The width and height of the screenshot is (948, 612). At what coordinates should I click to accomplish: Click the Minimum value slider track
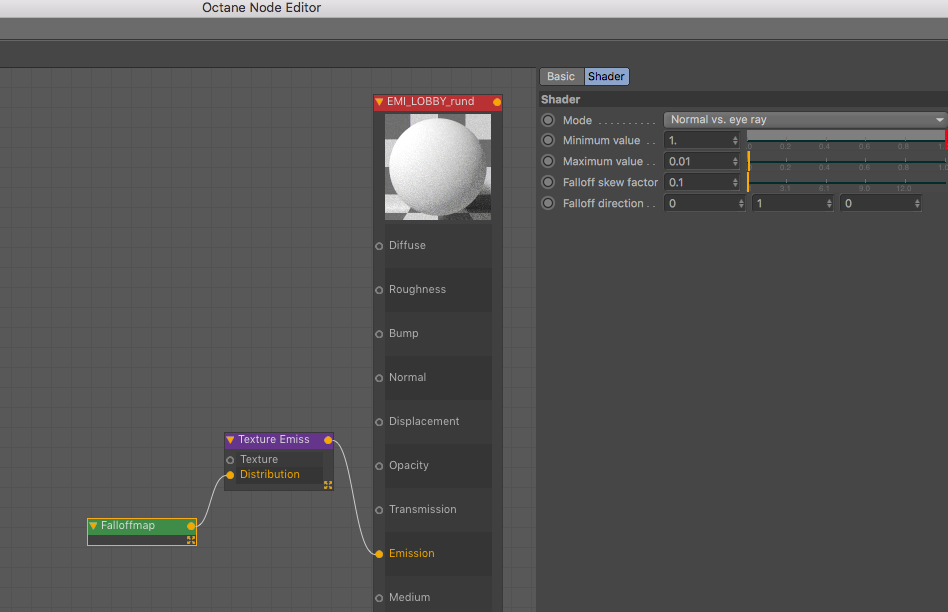pos(847,140)
